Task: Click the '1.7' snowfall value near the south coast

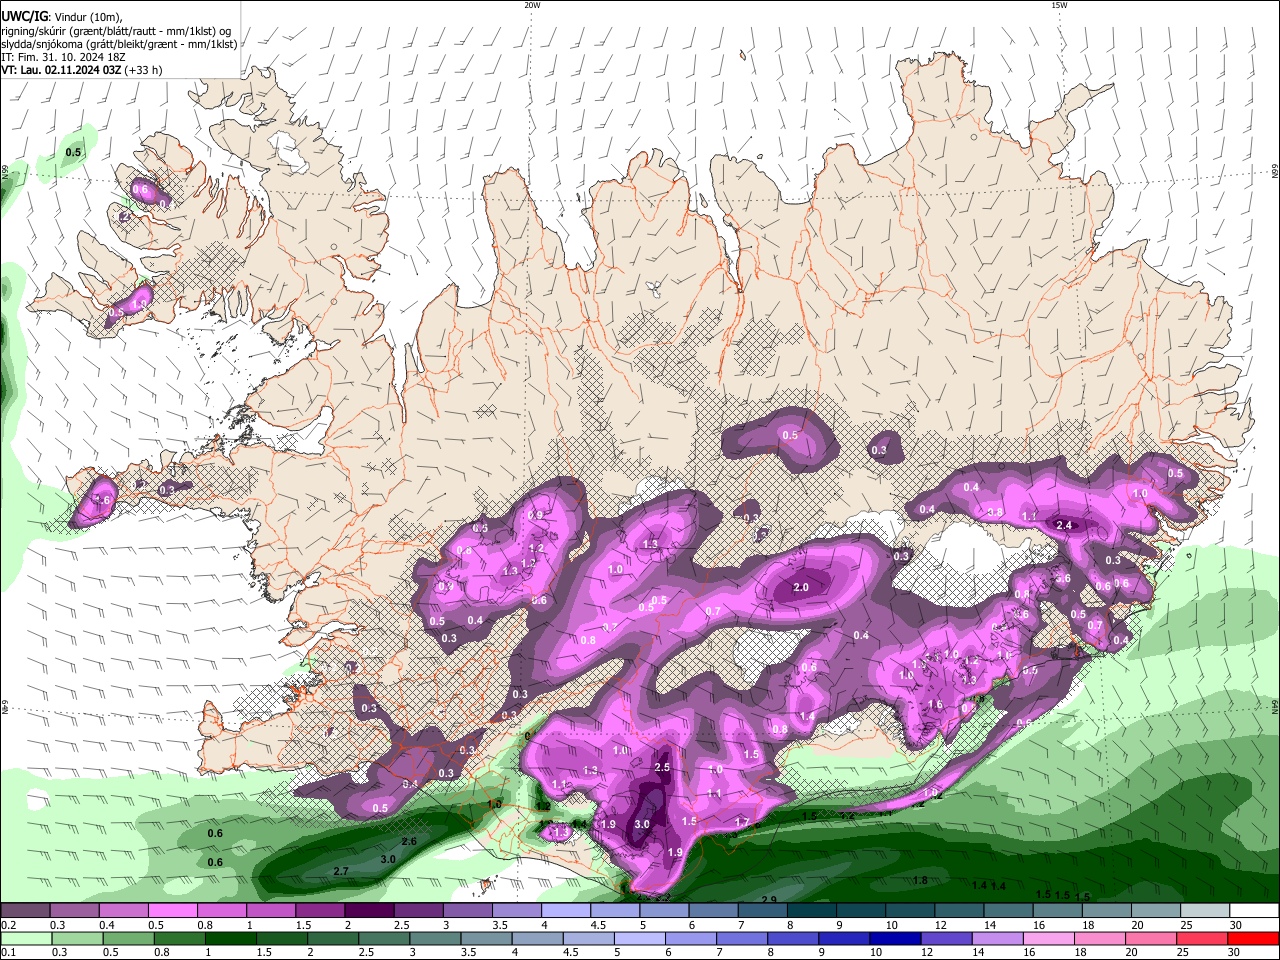Action: pyautogui.click(x=742, y=822)
